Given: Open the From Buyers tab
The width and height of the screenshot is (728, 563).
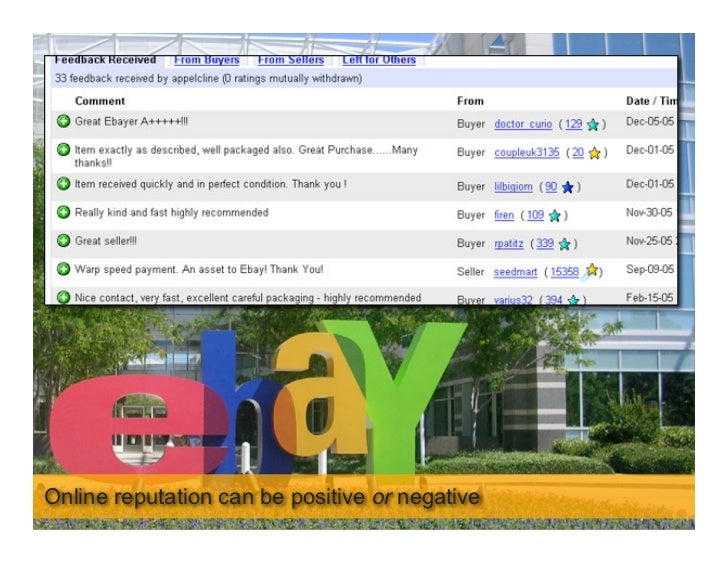Looking at the screenshot, I should pos(207,60).
